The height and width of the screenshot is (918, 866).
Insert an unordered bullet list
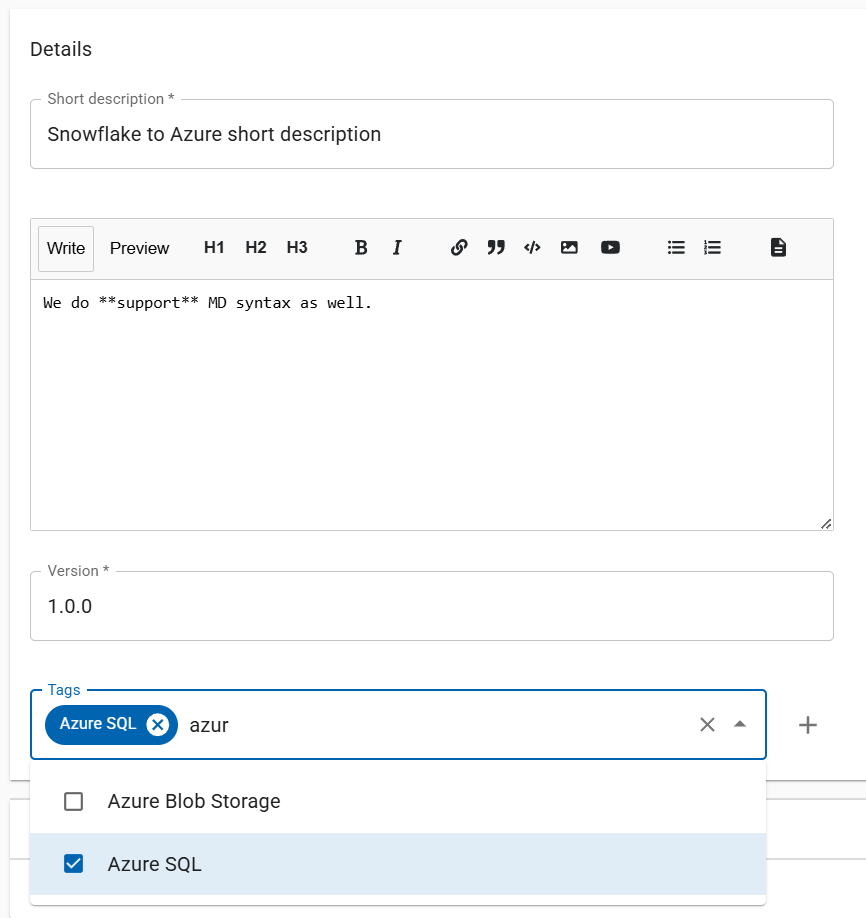[x=676, y=248]
